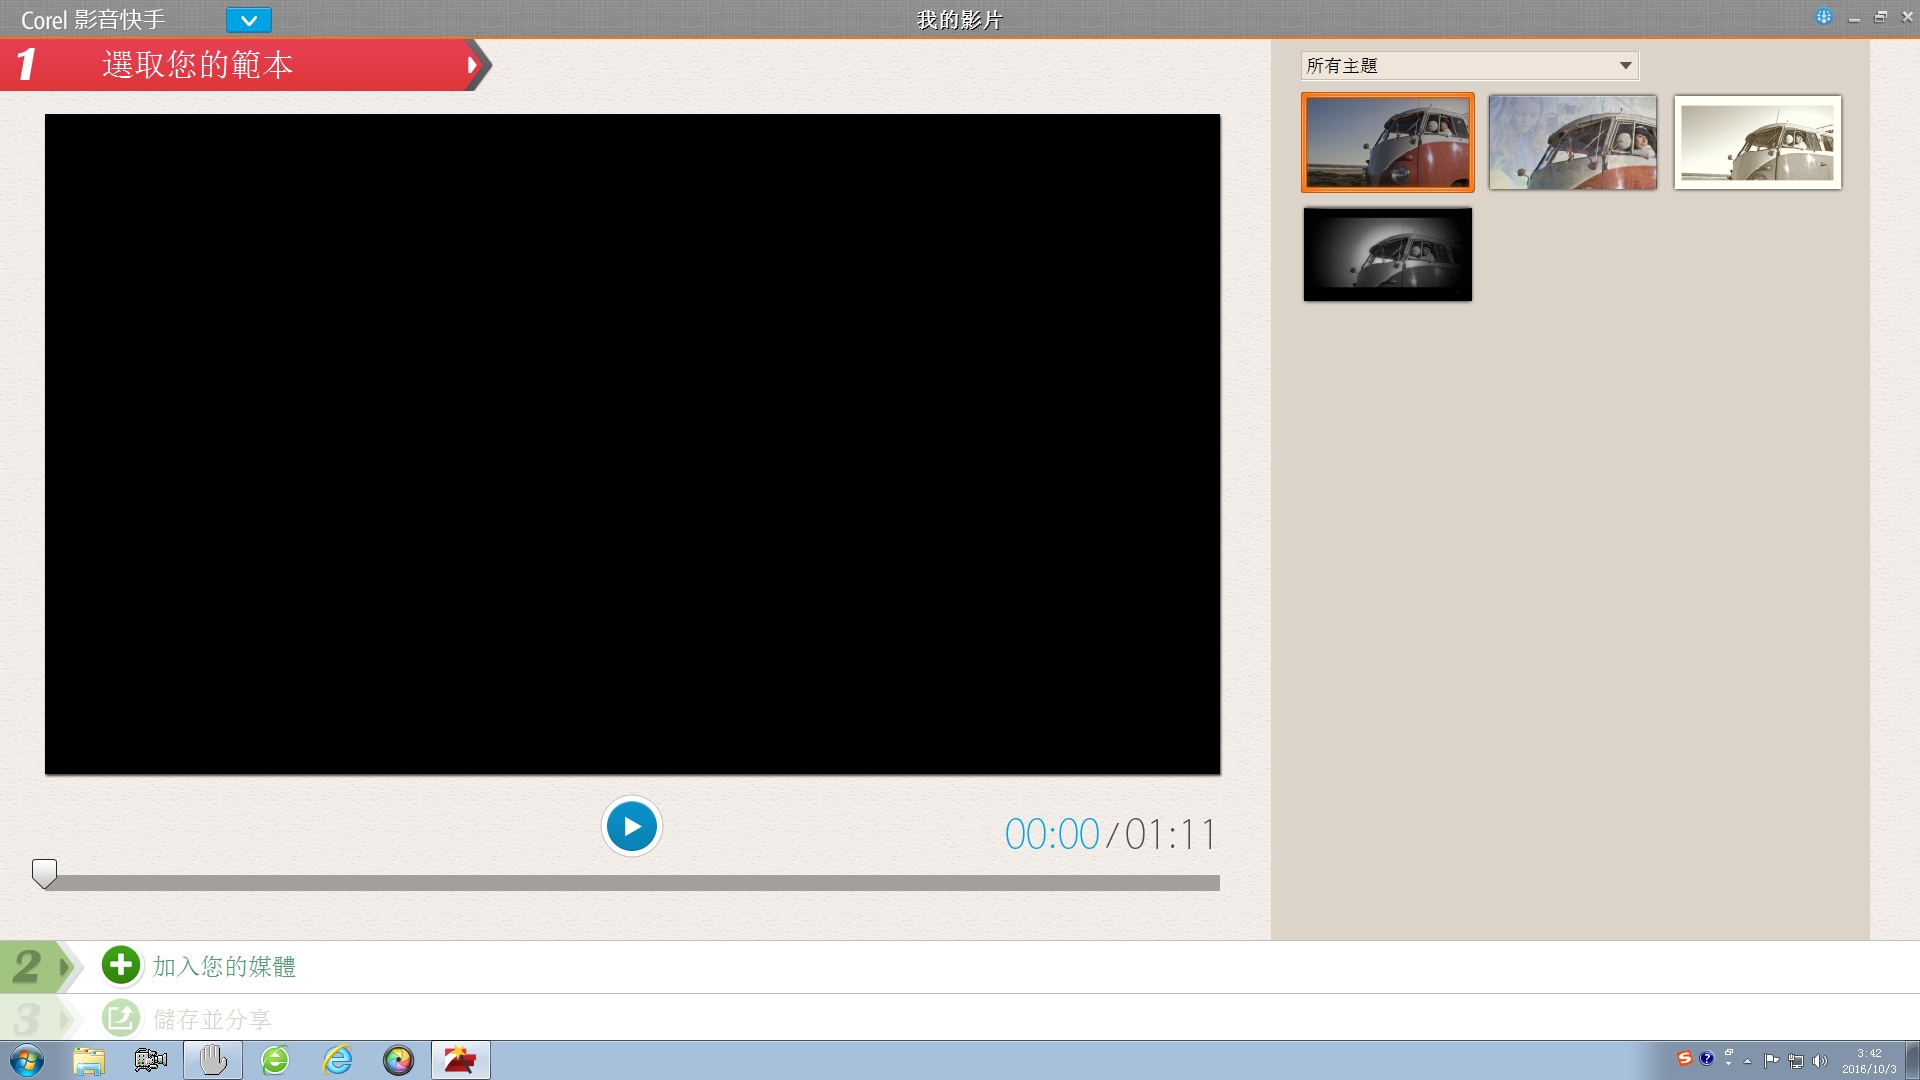Open the colorful aperture app in taskbar
Viewport: 1920px width, 1080px height.
click(x=398, y=1060)
